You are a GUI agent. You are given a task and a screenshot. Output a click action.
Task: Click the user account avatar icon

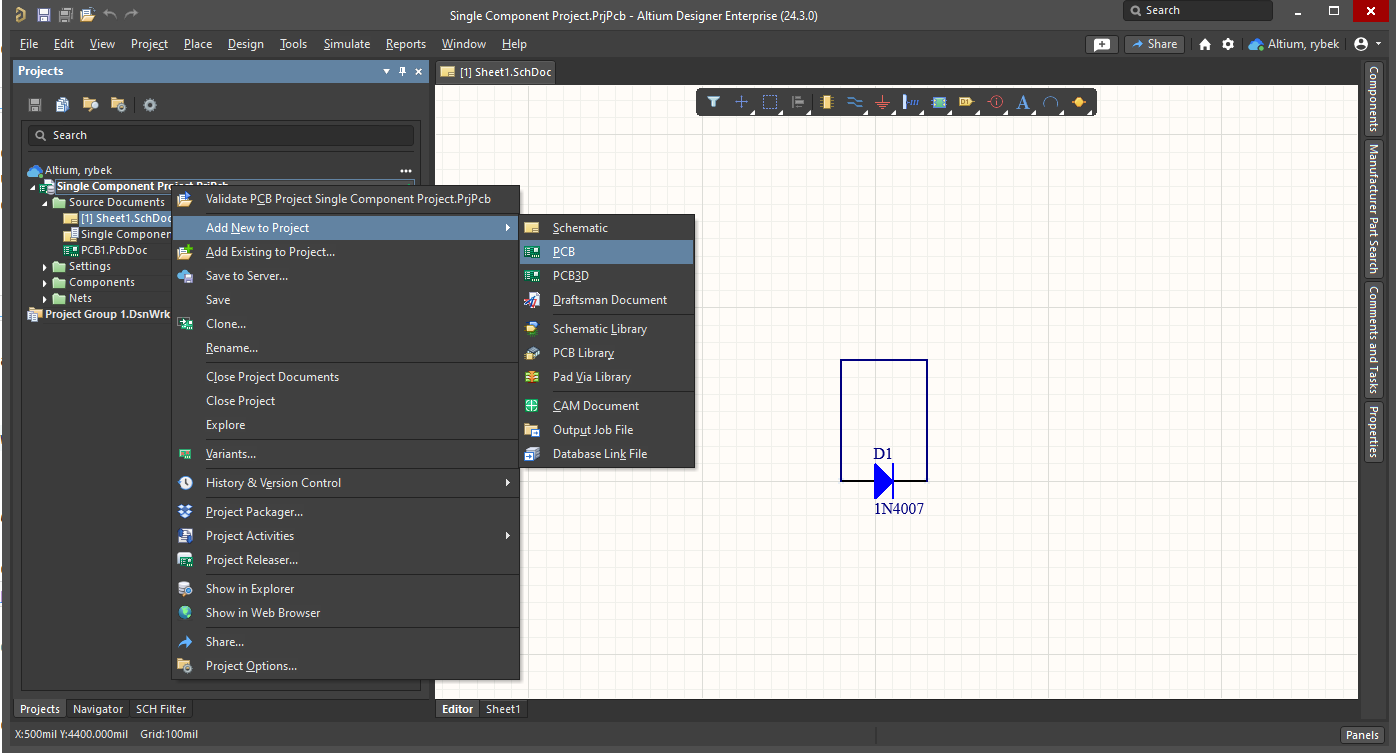click(x=1361, y=44)
